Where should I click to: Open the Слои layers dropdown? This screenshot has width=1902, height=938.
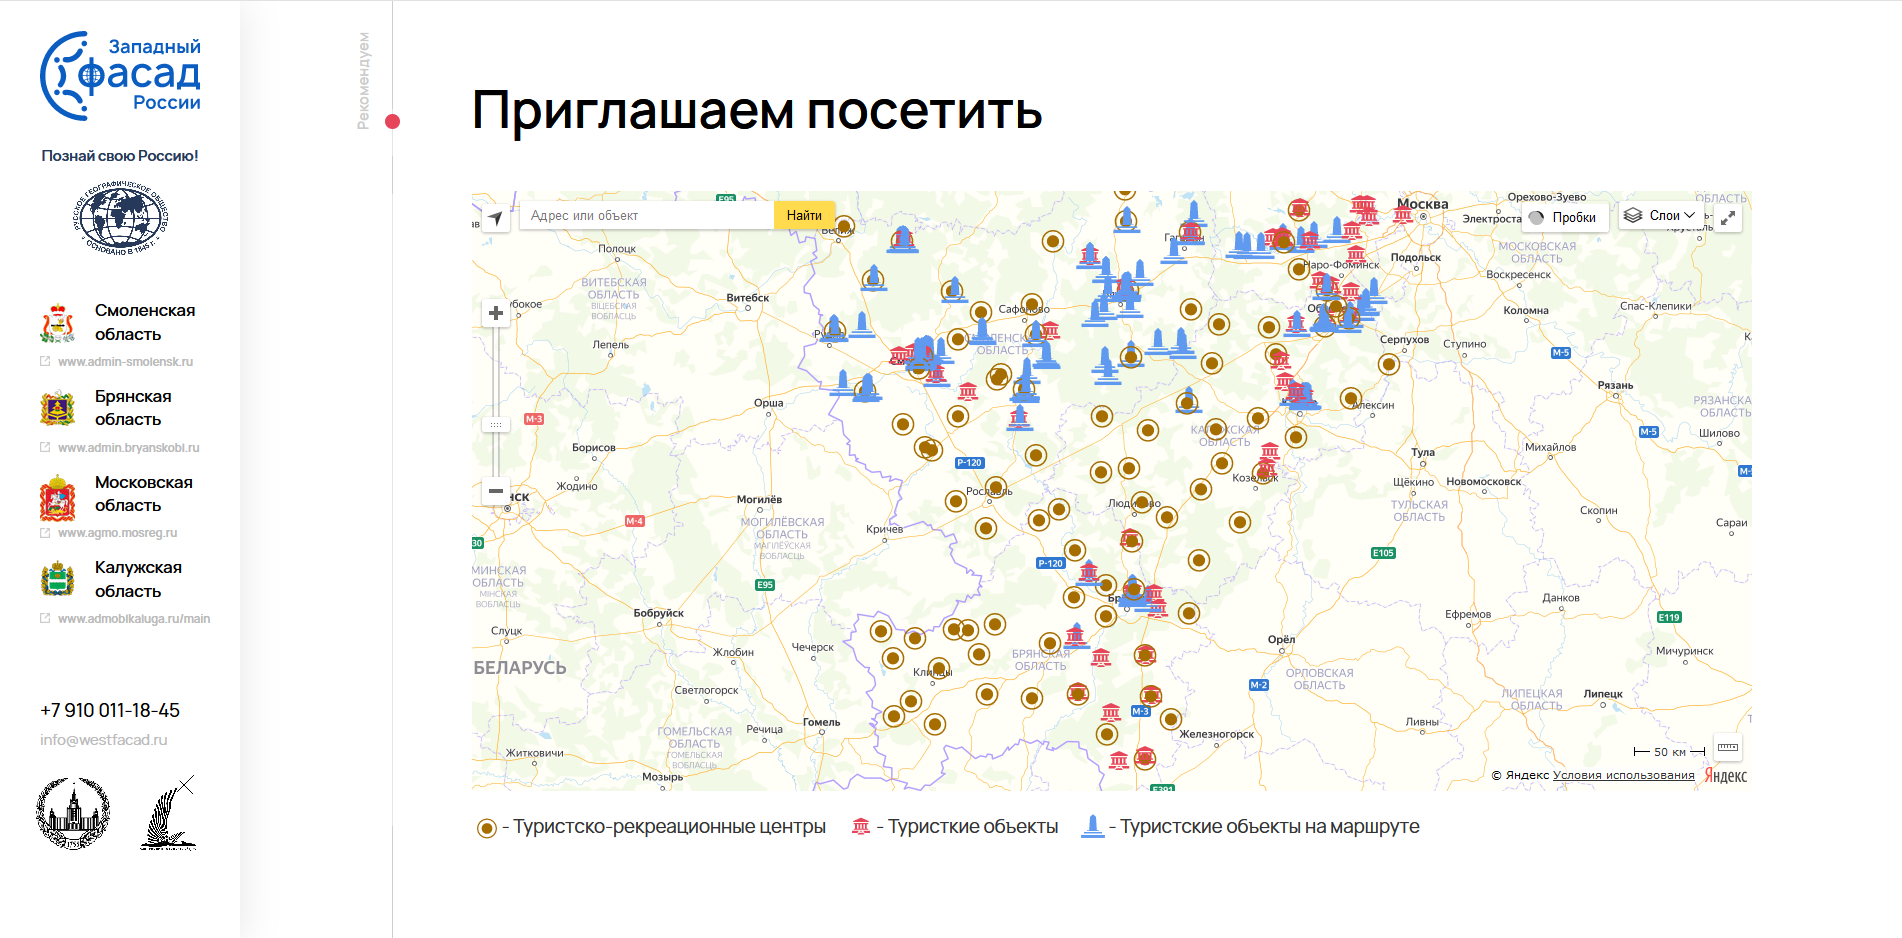[1660, 216]
